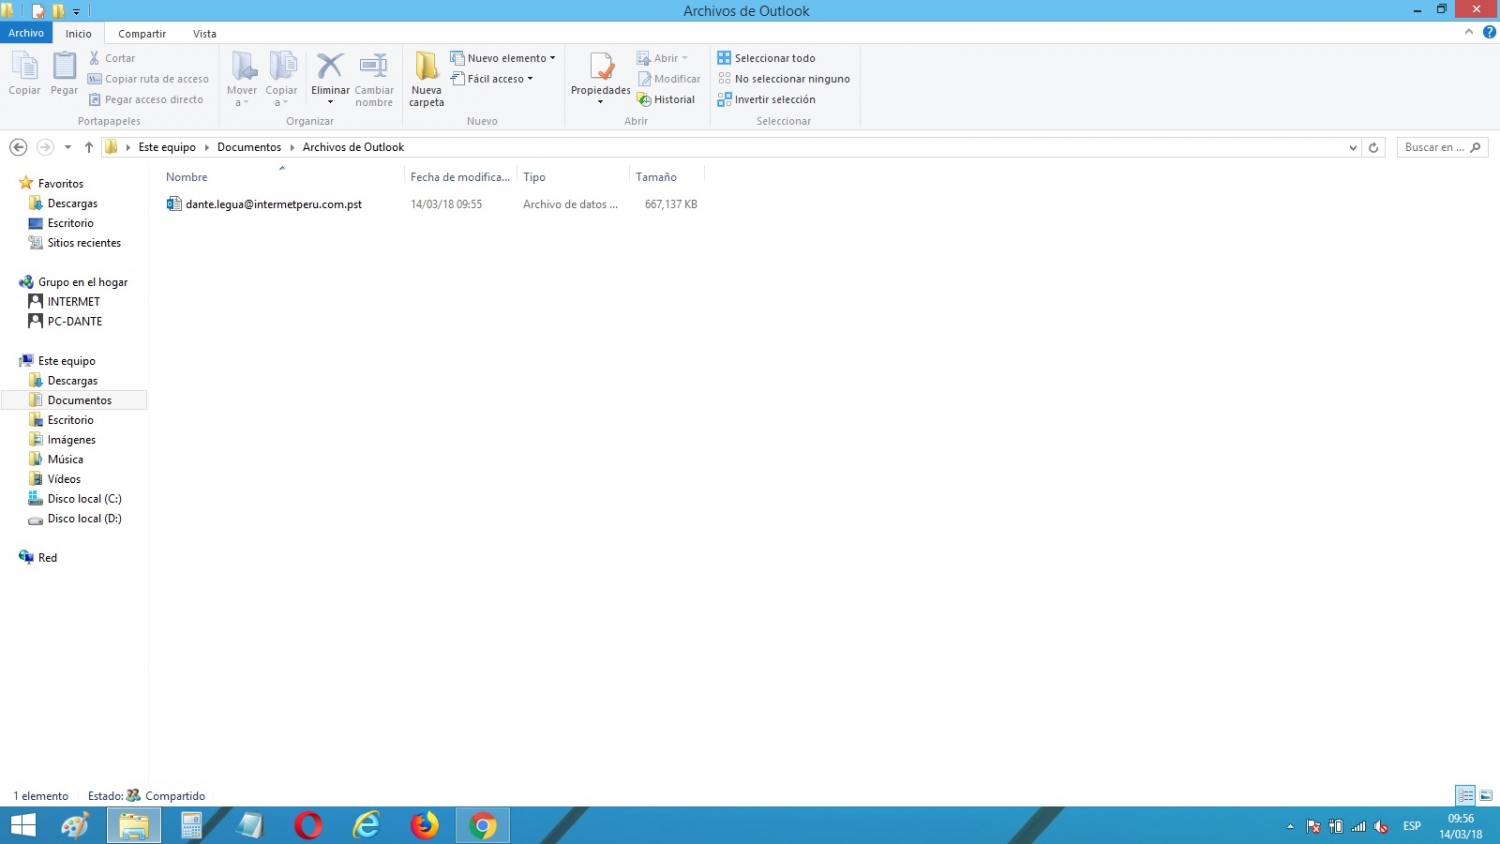This screenshot has height=844, width=1500.
Task: Switch to the Compartir tab
Action: pyautogui.click(x=142, y=33)
